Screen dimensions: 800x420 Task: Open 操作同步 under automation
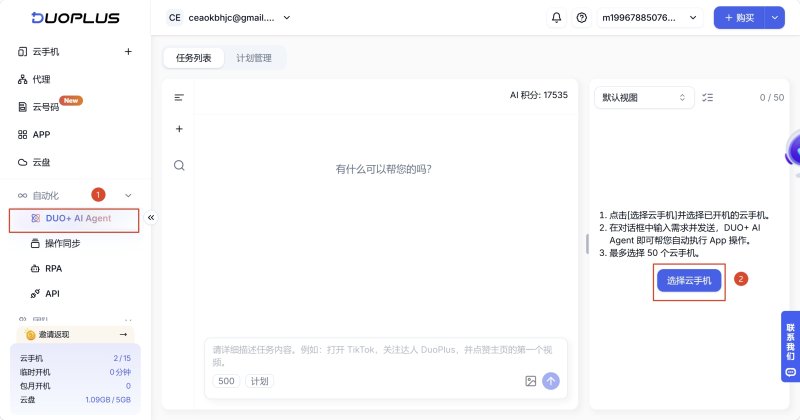62,243
